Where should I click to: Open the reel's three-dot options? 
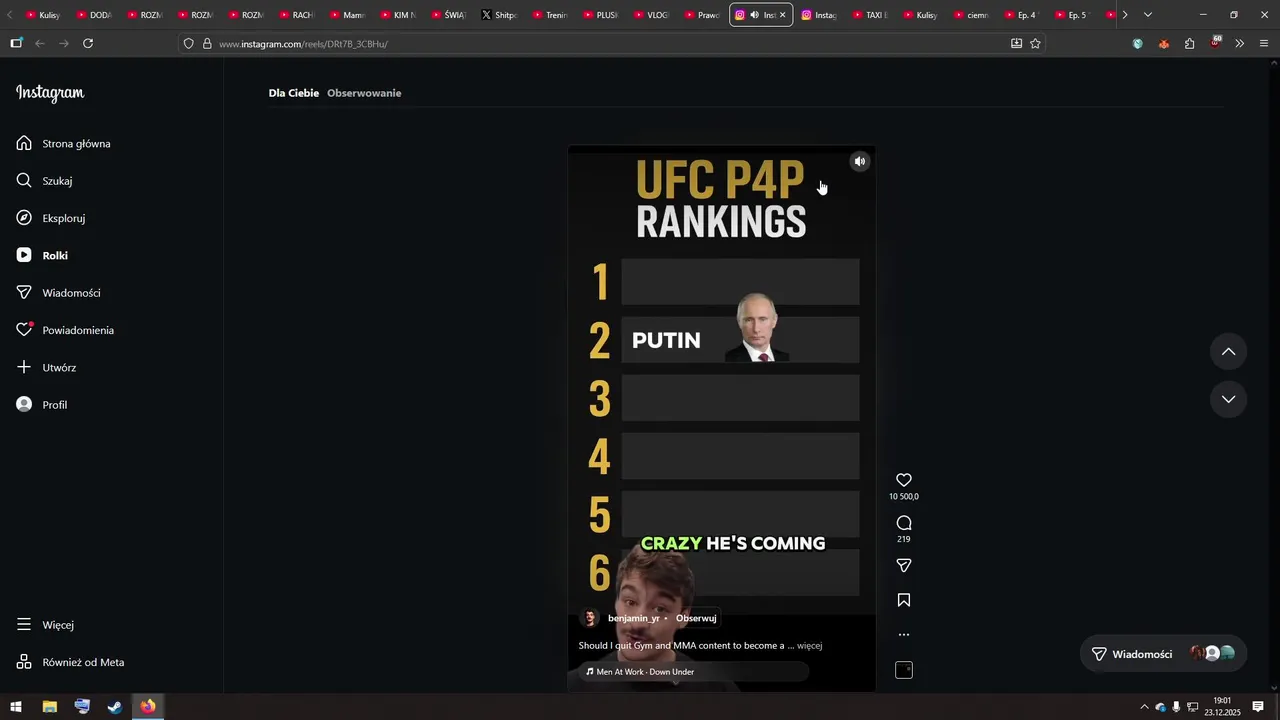click(904, 634)
